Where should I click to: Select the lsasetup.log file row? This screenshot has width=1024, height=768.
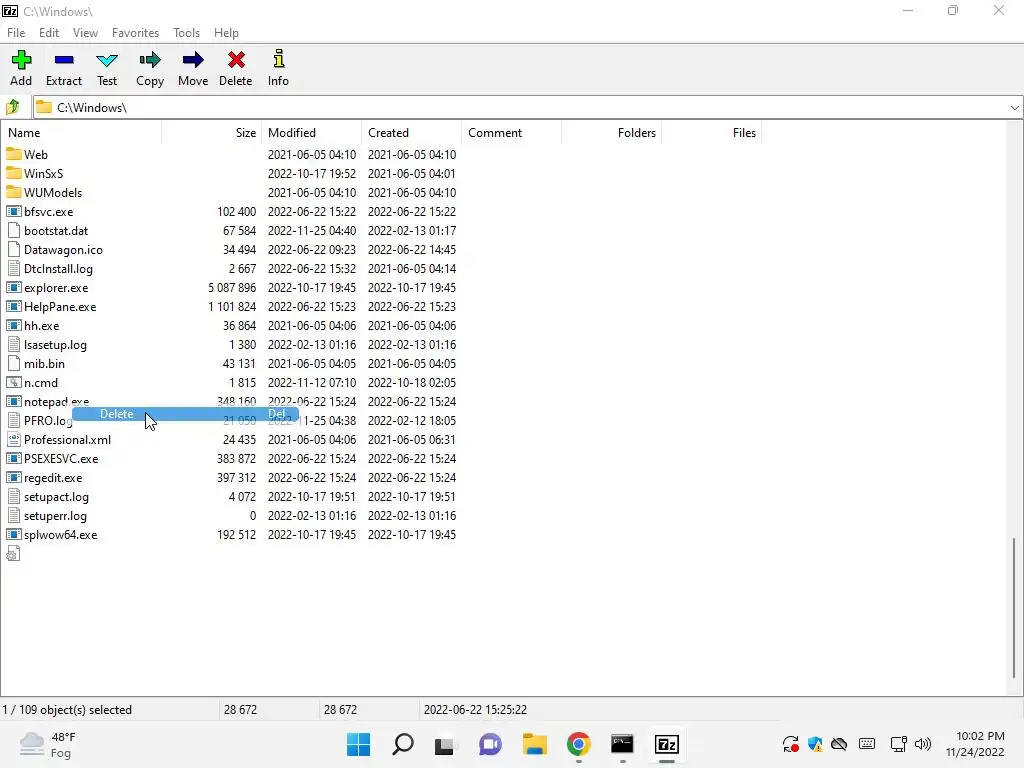pos(231,344)
